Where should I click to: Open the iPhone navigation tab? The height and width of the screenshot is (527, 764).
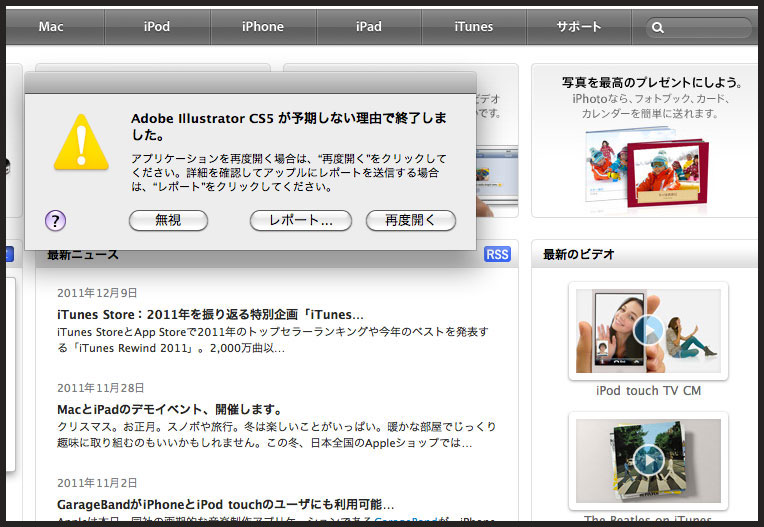(x=263, y=26)
